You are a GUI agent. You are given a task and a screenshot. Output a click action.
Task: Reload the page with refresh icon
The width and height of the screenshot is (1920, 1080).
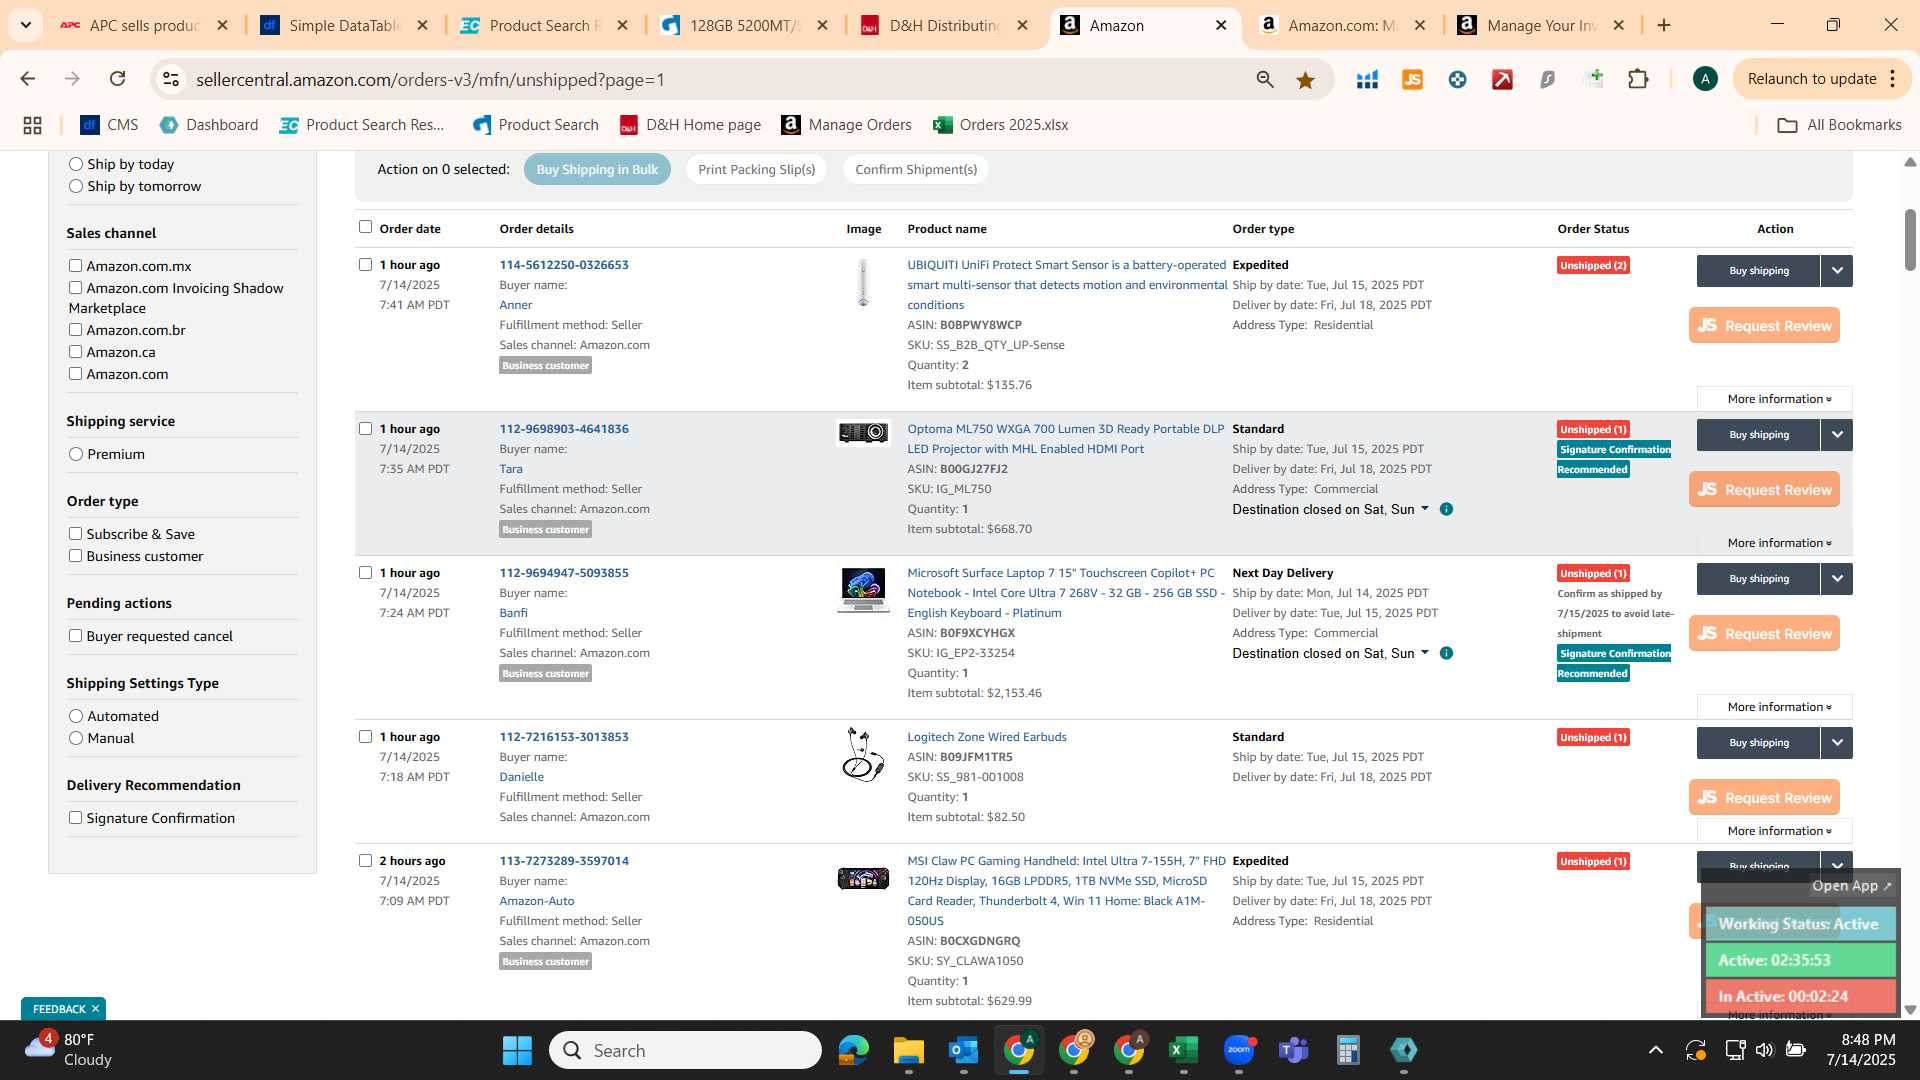tap(117, 79)
